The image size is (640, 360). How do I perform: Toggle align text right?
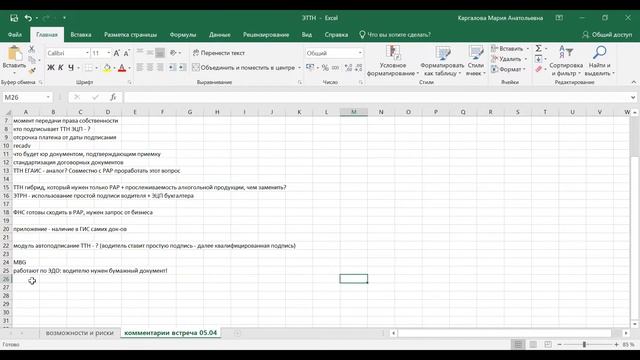[160, 67]
